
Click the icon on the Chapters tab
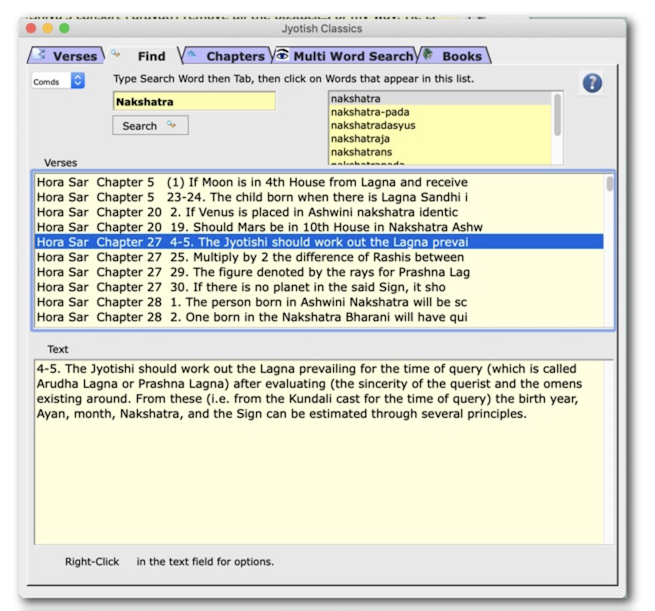point(191,56)
